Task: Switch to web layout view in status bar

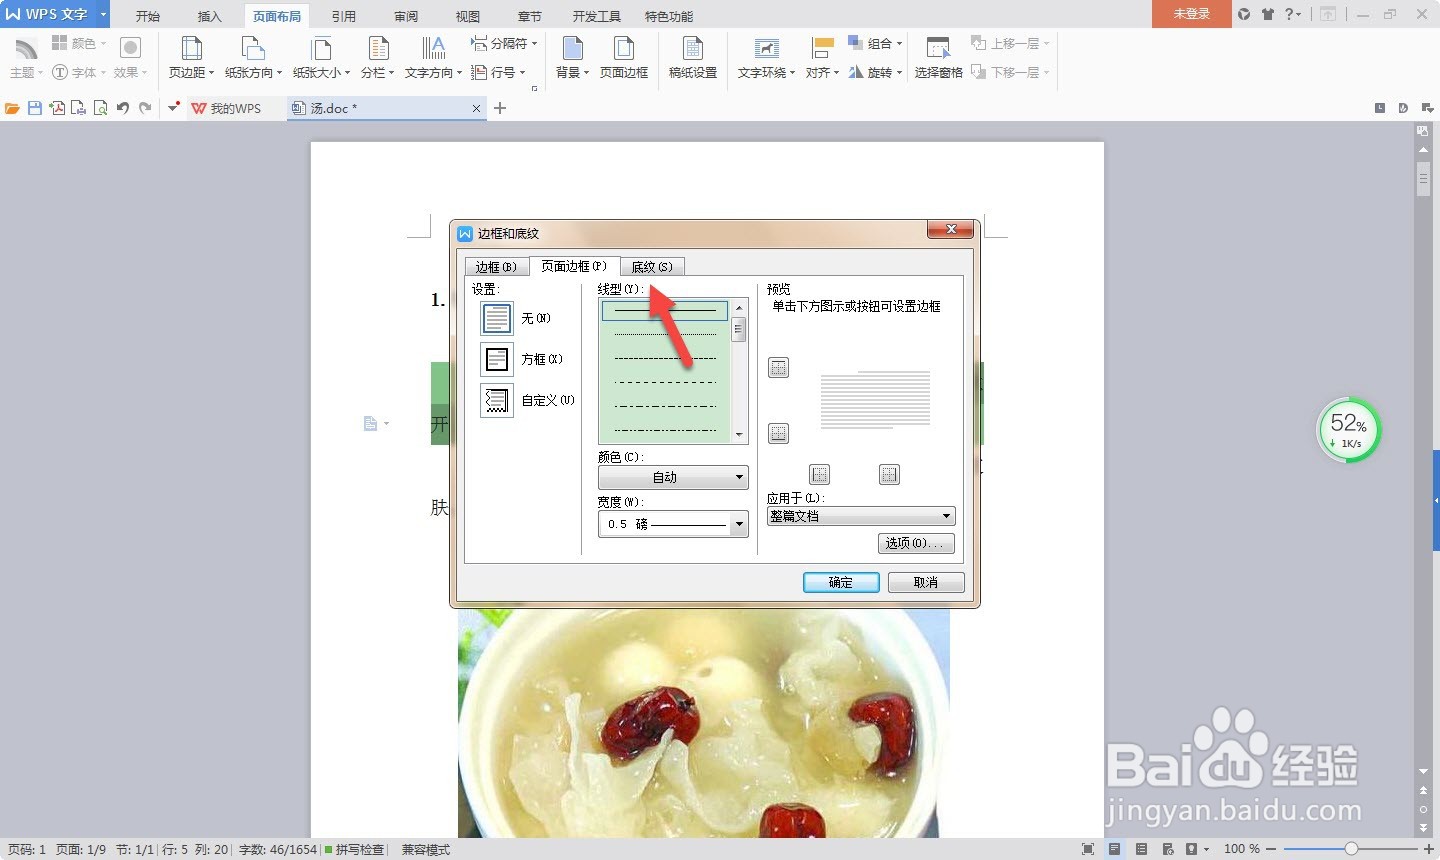Action: (1167, 849)
